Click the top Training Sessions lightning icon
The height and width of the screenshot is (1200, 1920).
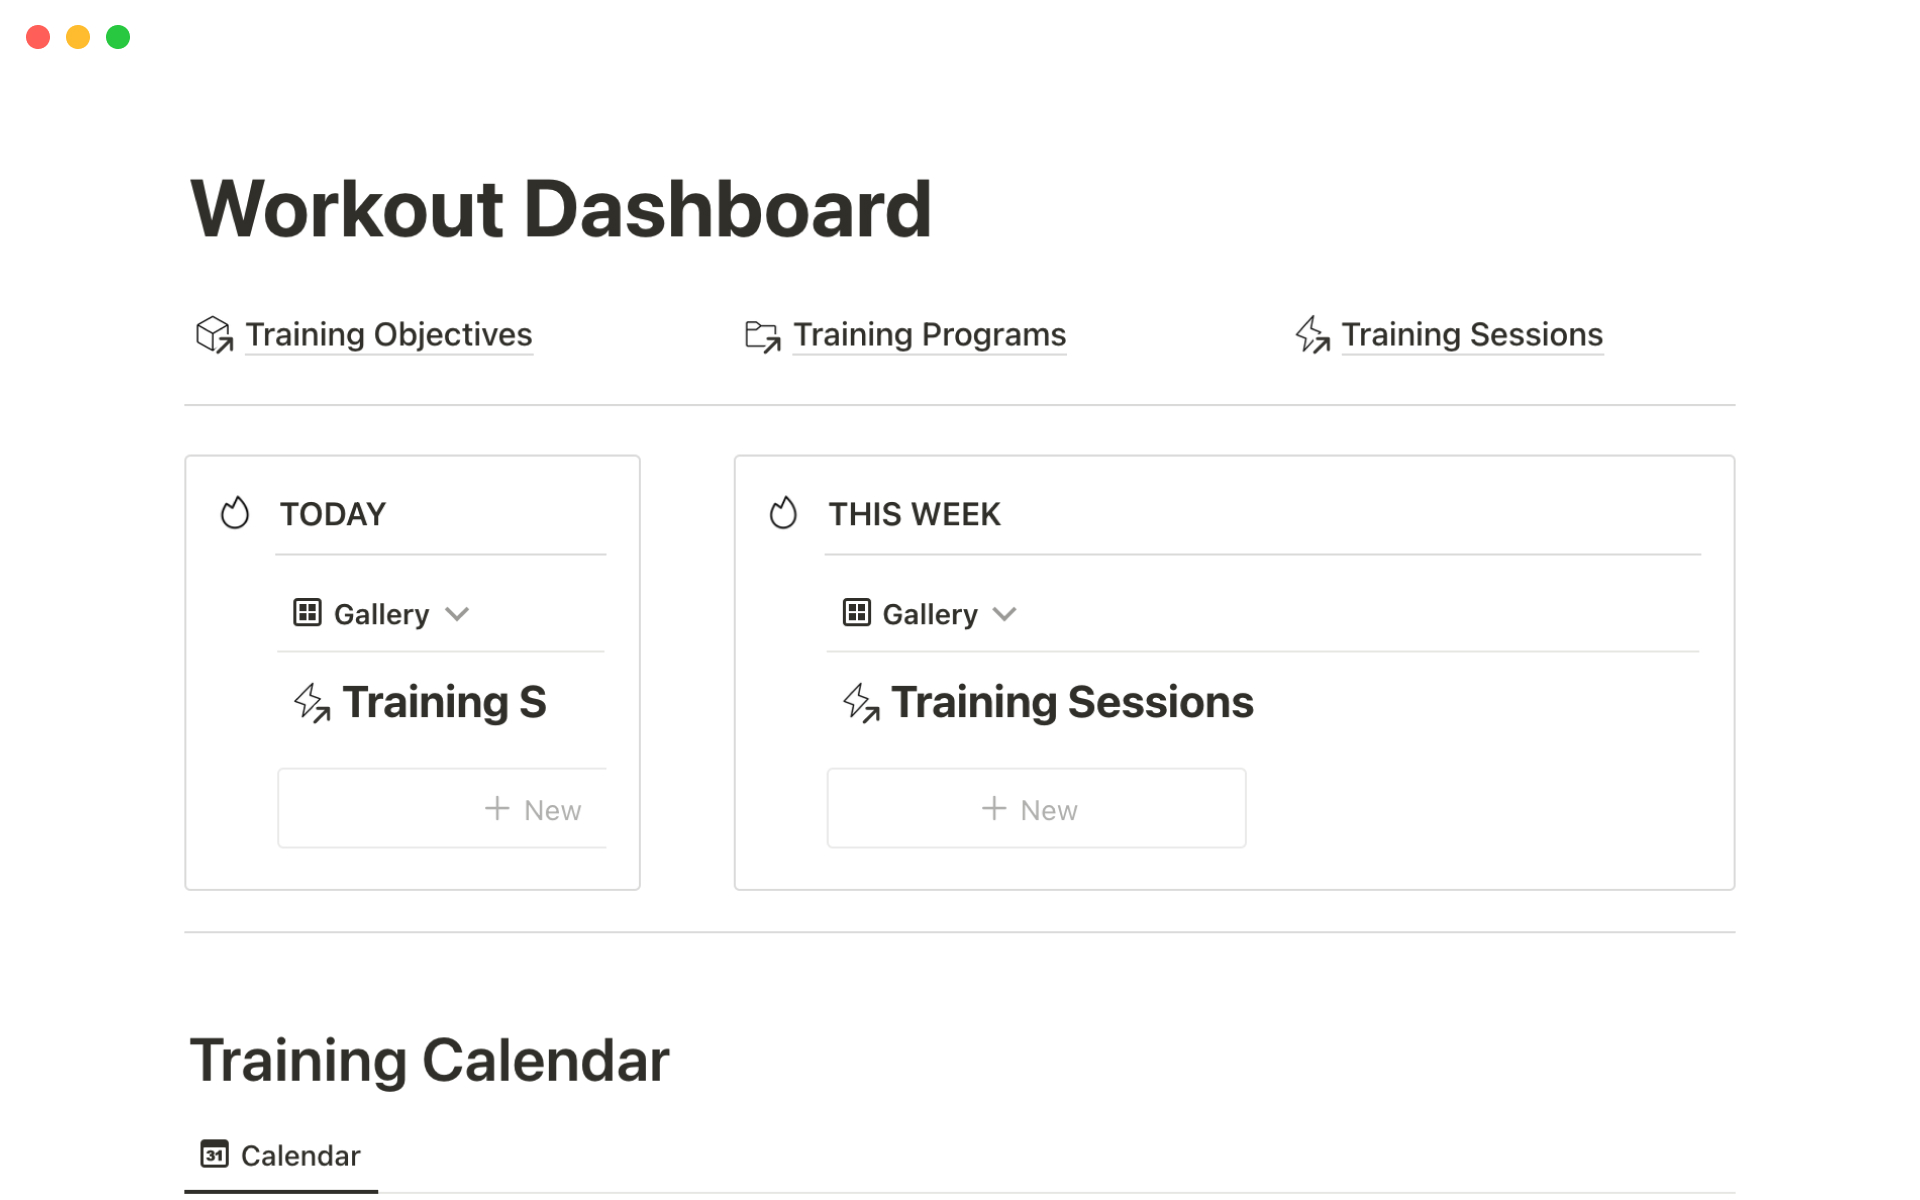coord(1312,335)
